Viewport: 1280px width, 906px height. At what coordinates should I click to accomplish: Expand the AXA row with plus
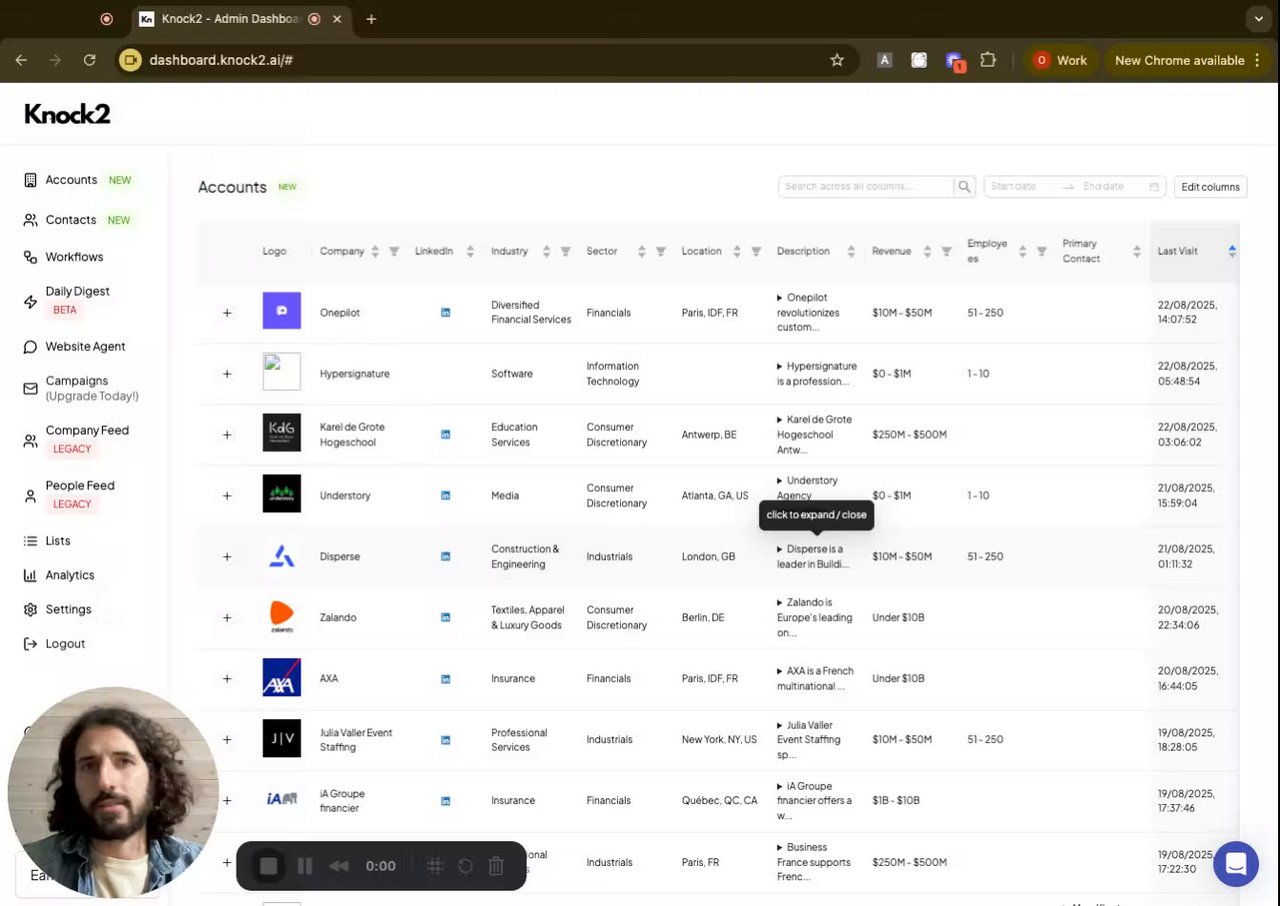(x=227, y=679)
